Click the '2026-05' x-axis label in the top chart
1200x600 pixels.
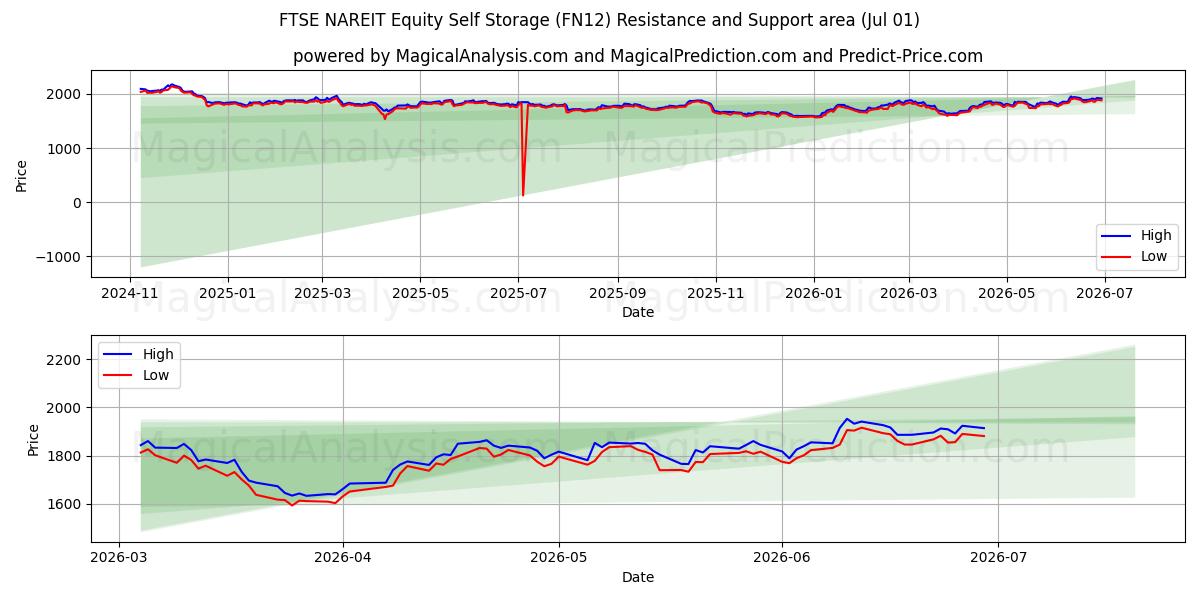pos(1006,294)
